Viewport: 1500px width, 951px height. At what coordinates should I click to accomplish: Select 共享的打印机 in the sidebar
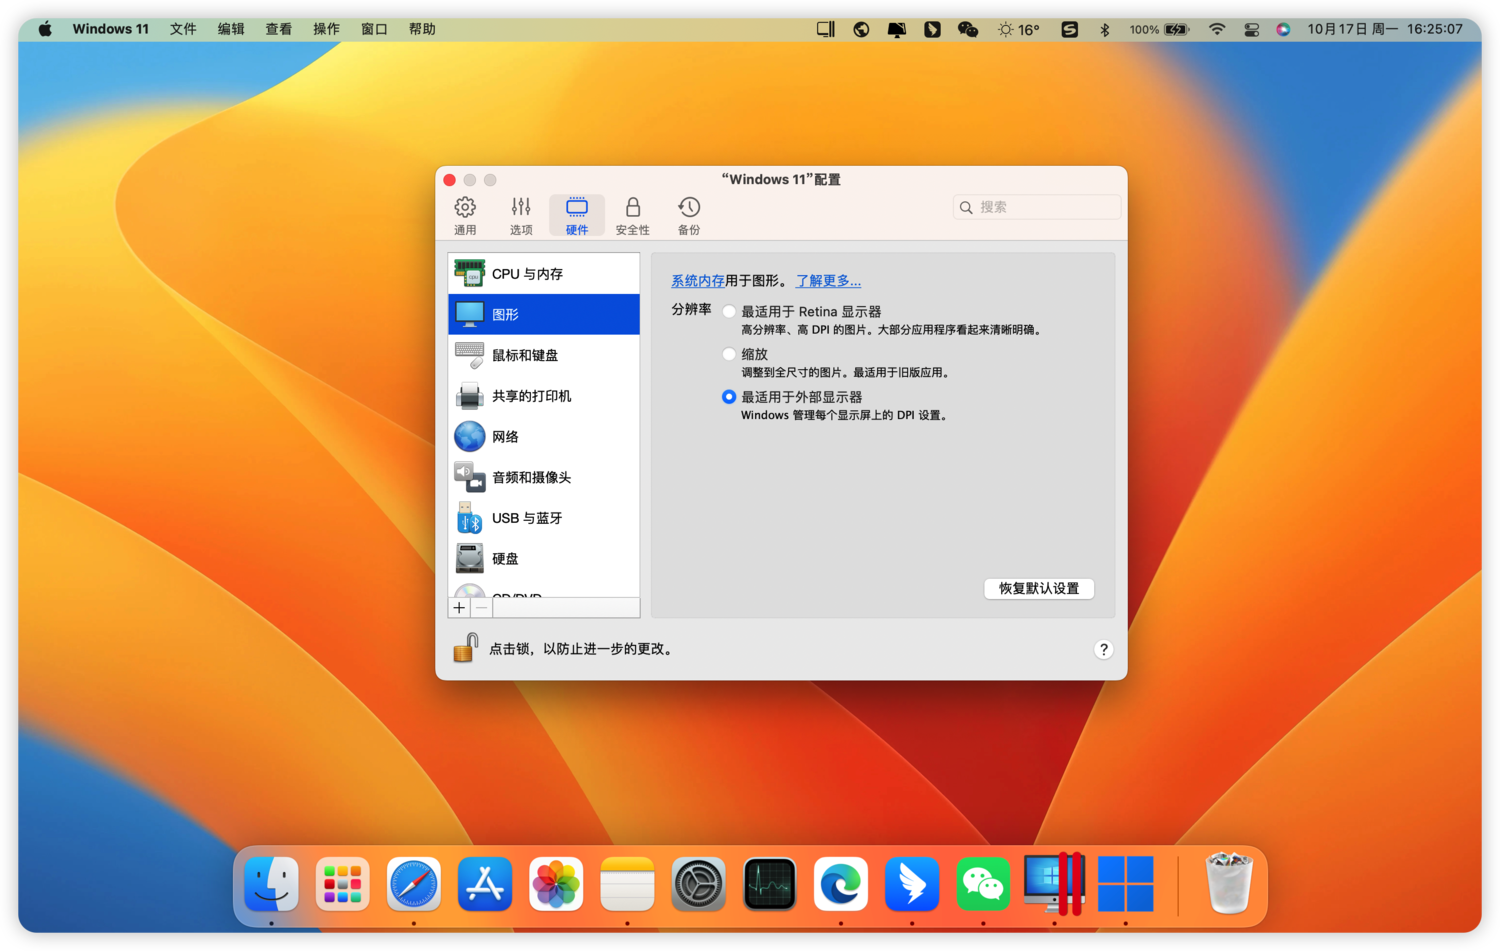[544, 396]
